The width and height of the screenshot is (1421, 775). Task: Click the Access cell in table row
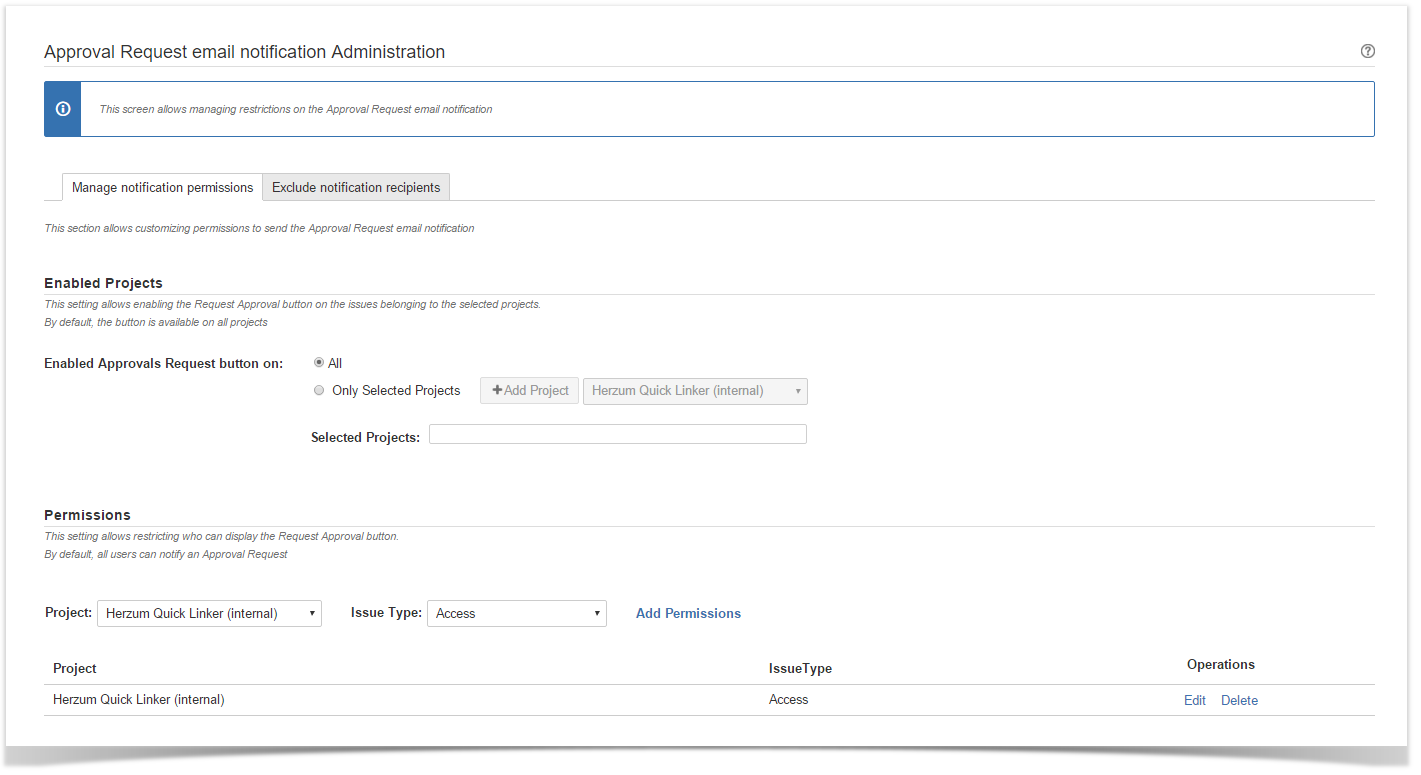pyautogui.click(x=788, y=700)
